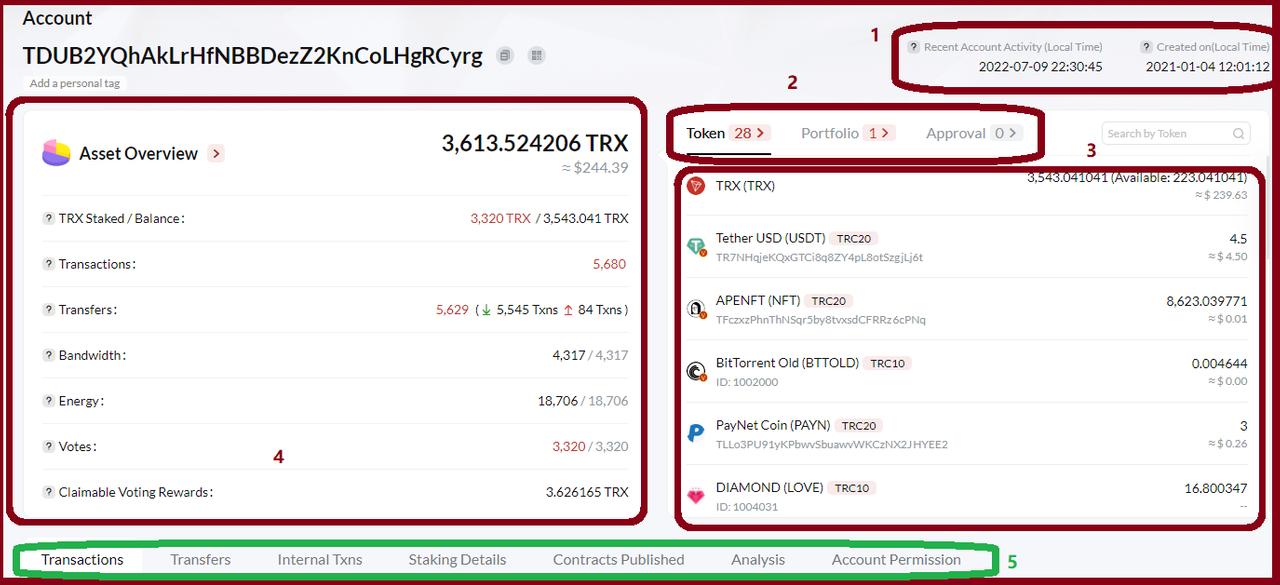1280x585 pixels.
Task: Click the TRX token logo
Action: [x=696, y=185]
